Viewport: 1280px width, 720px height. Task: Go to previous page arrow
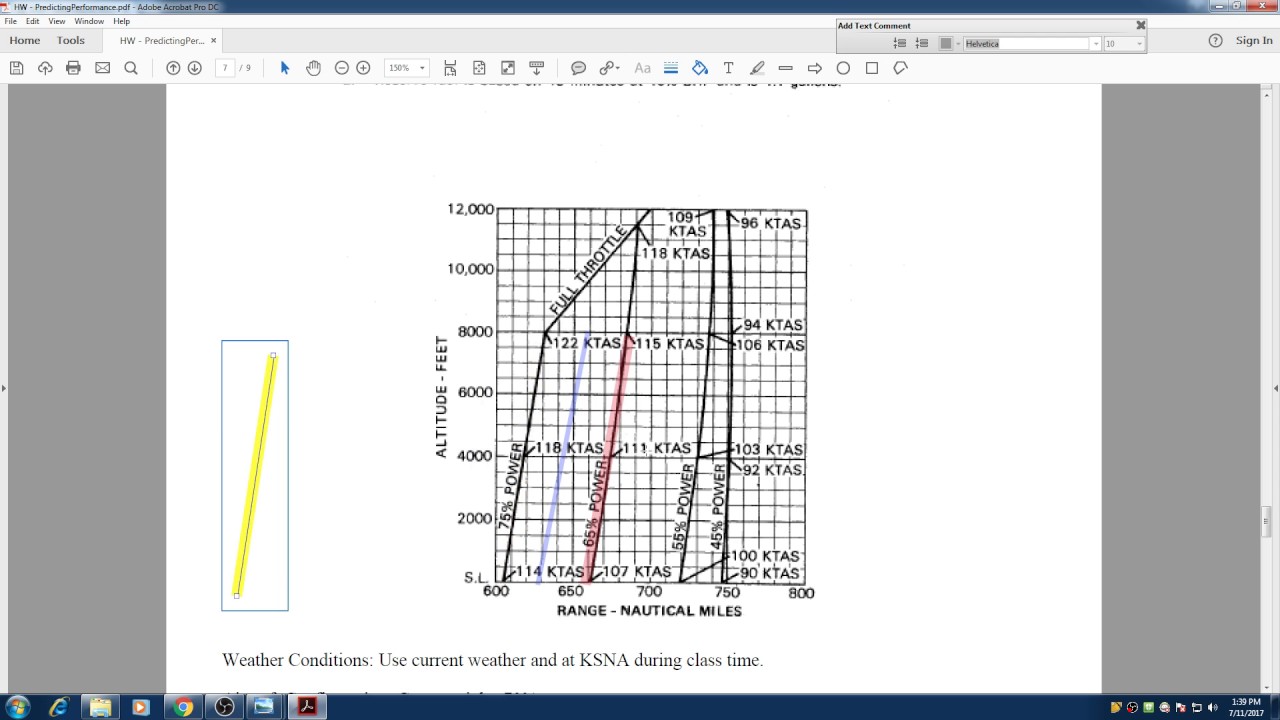click(173, 68)
